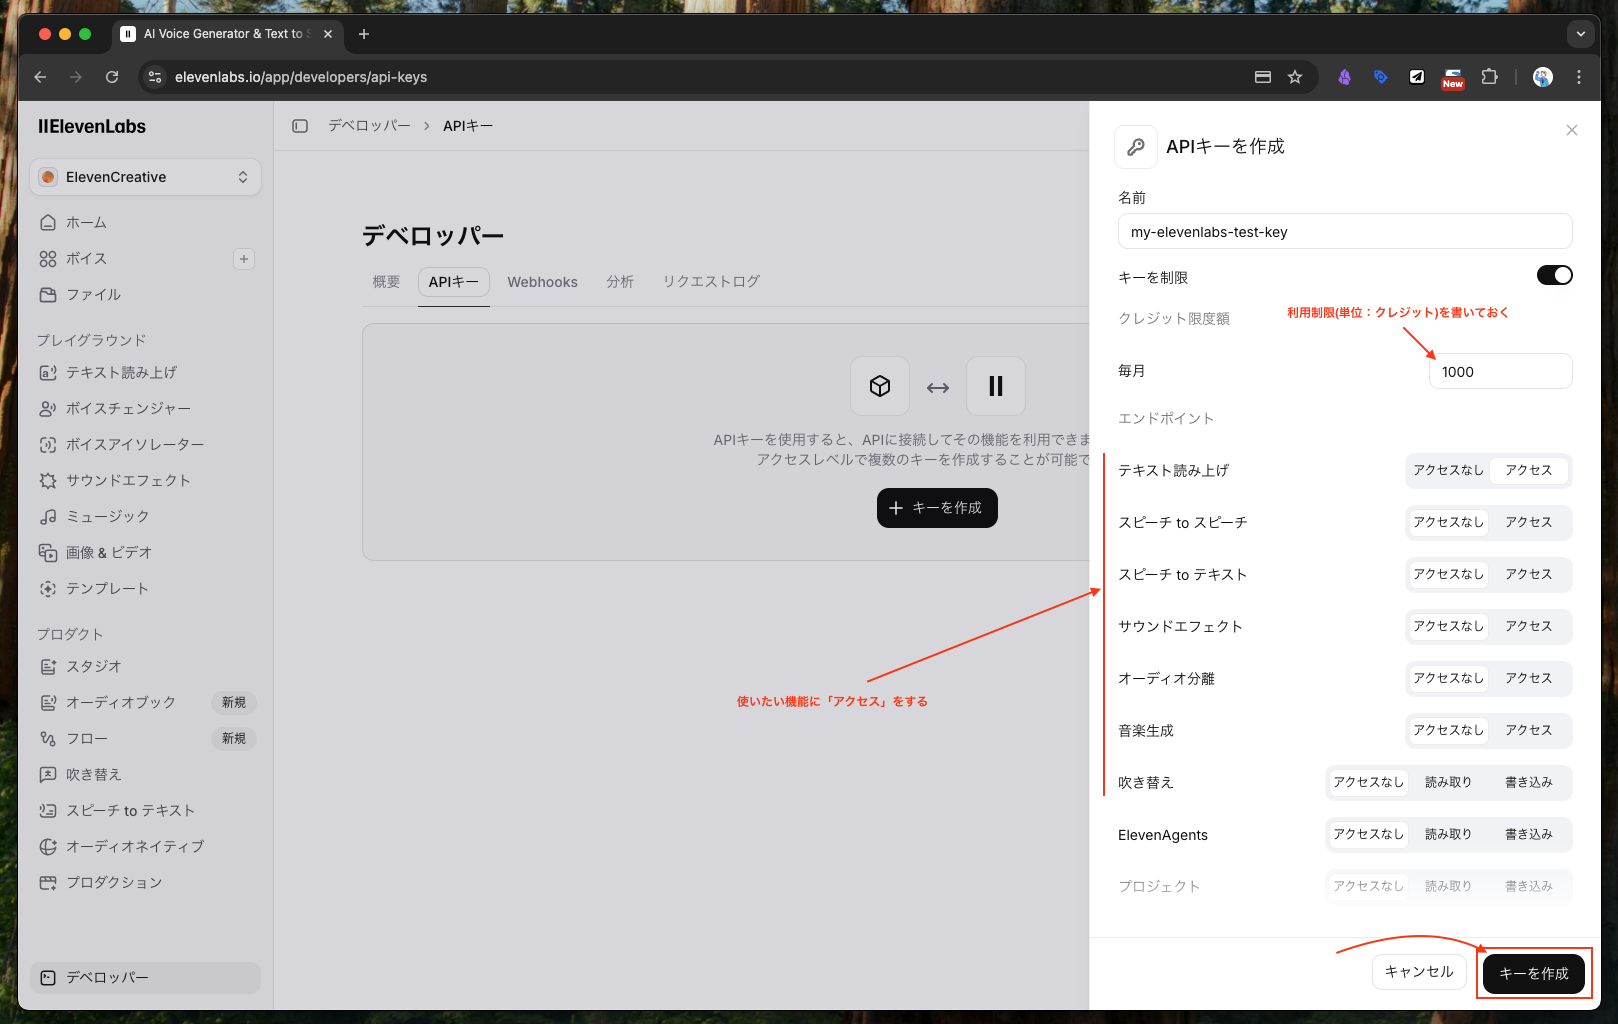The image size is (1618, 1024).
Task: Open the リクエストログ tab
Action: pyautogui.click(x=711, y=282)
